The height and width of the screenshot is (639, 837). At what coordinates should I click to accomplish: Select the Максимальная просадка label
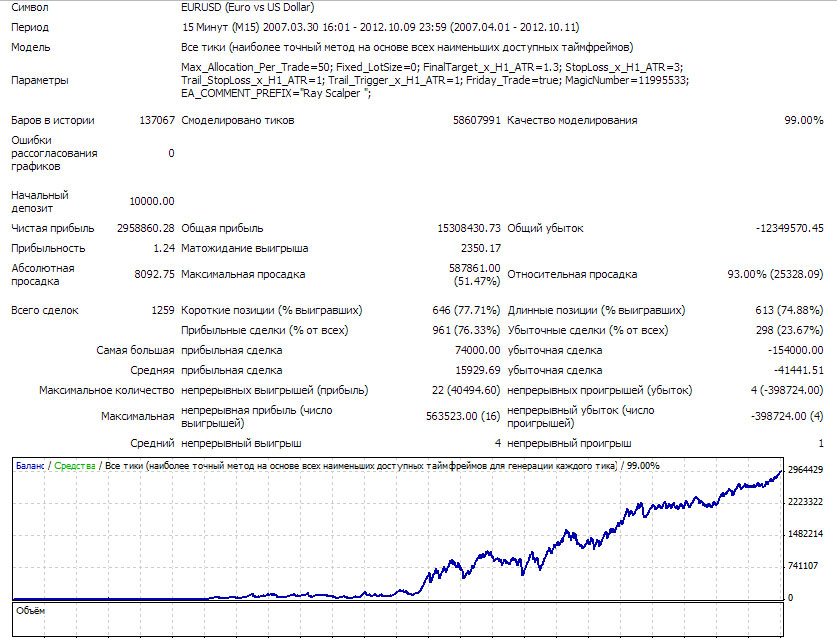point(243,274)
